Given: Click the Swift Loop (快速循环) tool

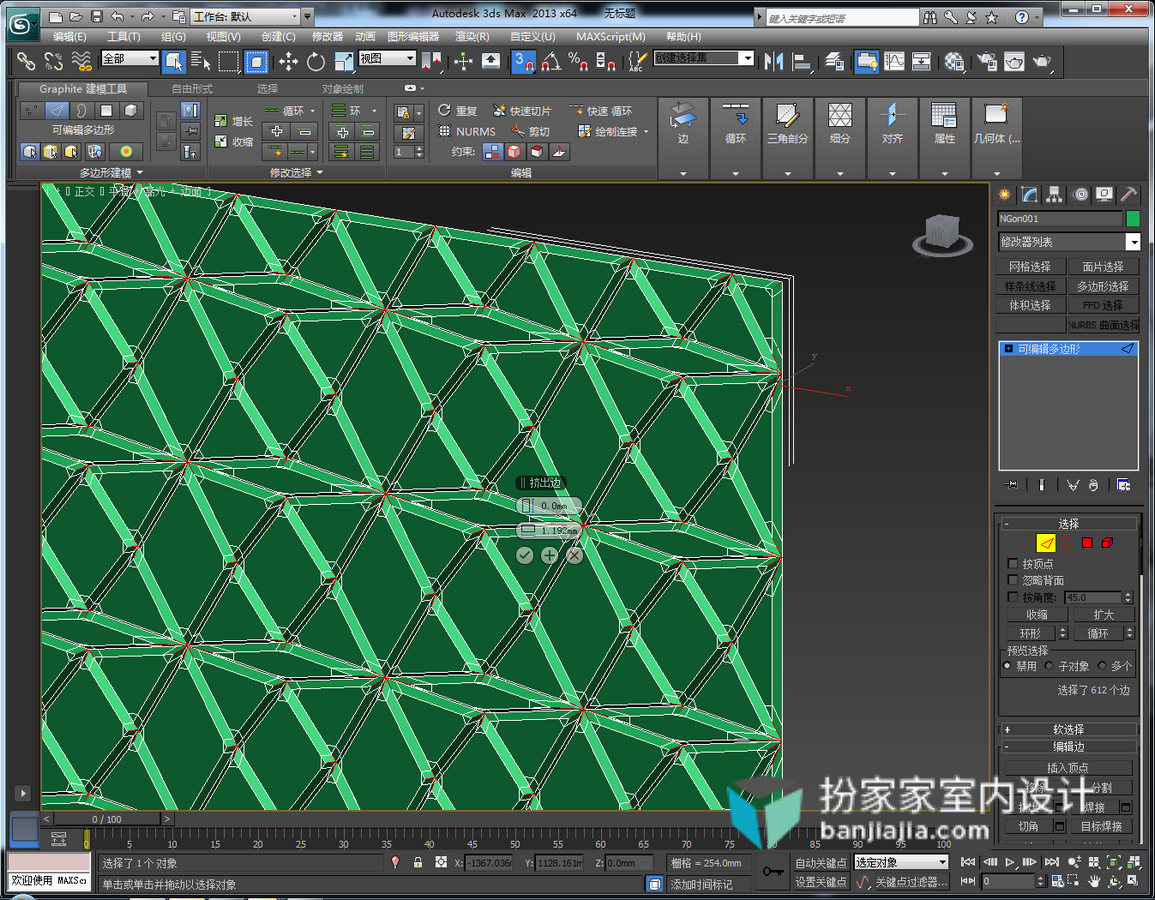Looking at the screenshot, I should click(x=601, y=111).
